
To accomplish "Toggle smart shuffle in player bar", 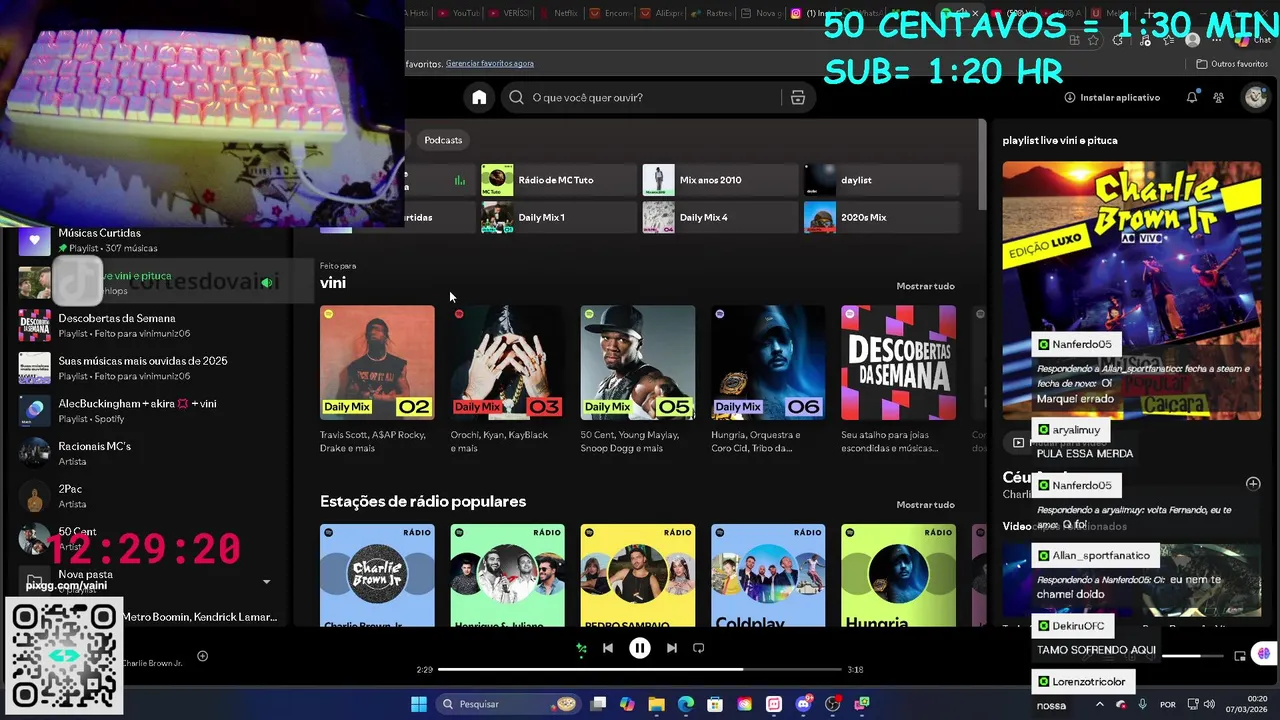I will [581, 648].
